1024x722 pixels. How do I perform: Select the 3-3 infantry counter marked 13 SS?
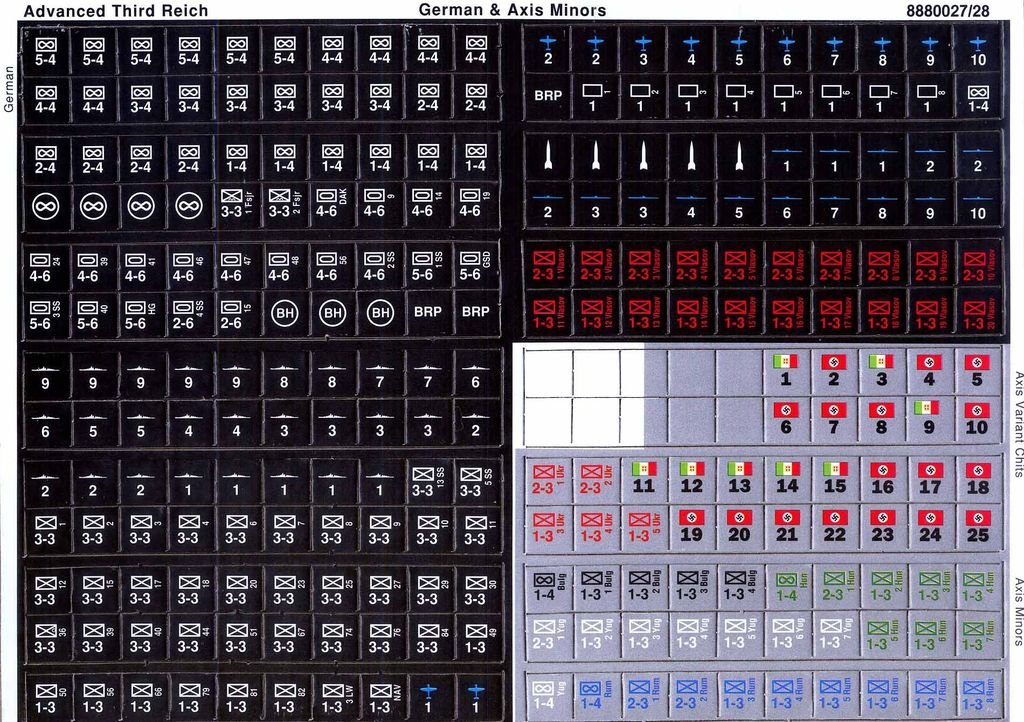point(428,482)
